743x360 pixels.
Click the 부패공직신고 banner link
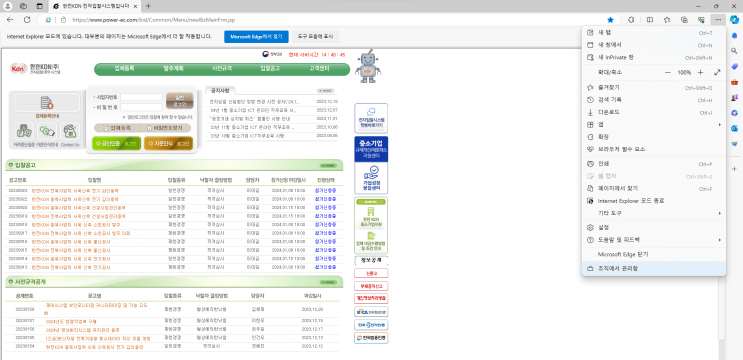pyautogui.click(x=371, y=286)
